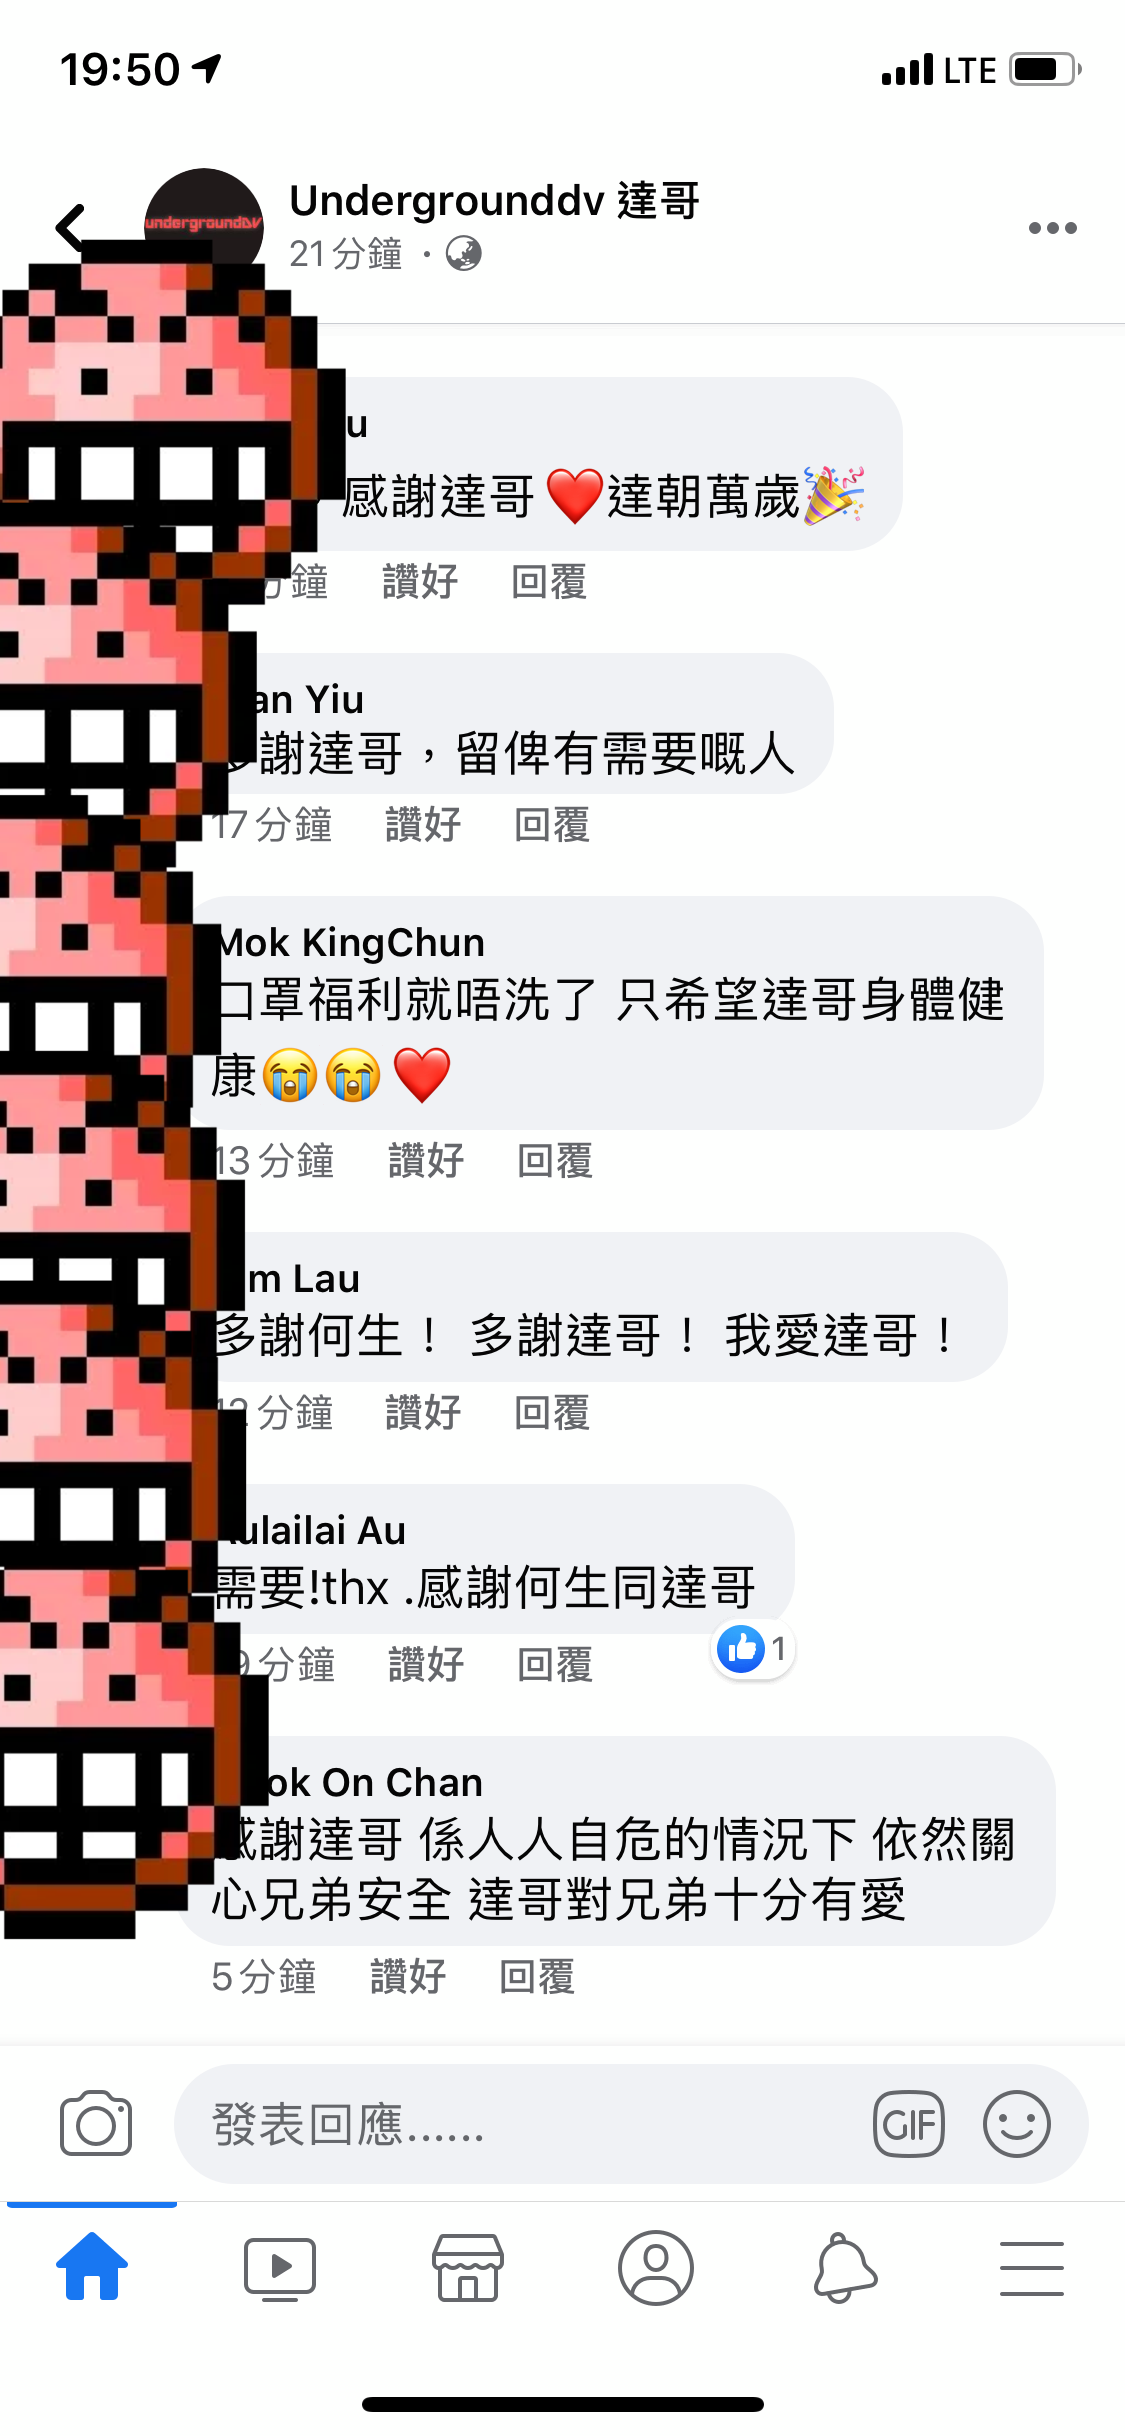View the like reaction on Au's comment
The width and height of the screenshot is (1125, 2436).
(x=753, y=1648)
